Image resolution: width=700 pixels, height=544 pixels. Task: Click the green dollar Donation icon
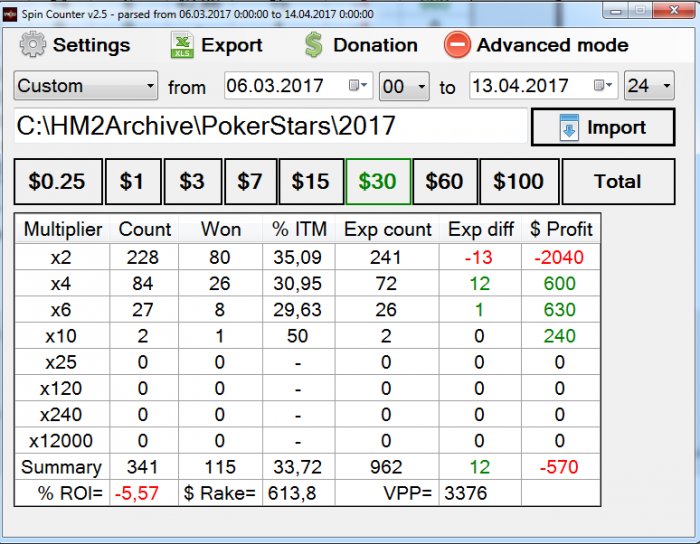(313, 45)
